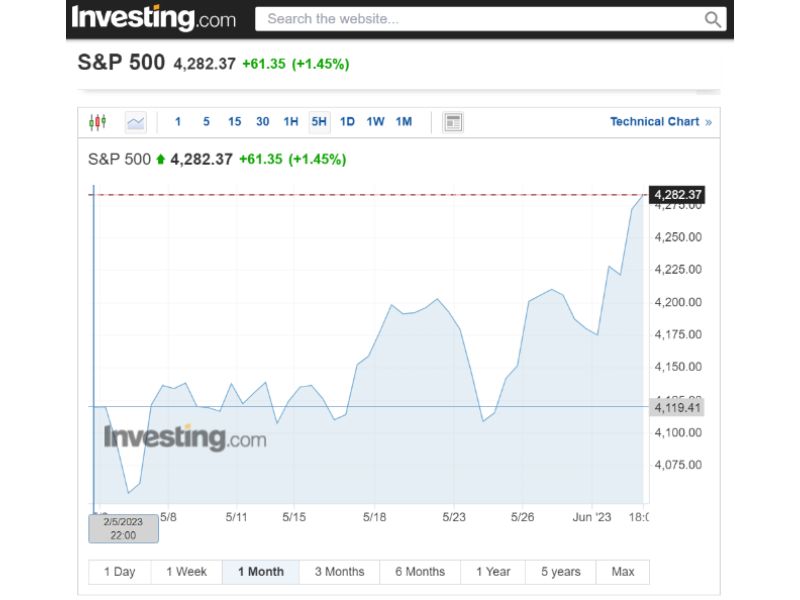This screenshot has height=600, width=800.
Task: Select the area chart type icon
Action: tap(136, 122)
